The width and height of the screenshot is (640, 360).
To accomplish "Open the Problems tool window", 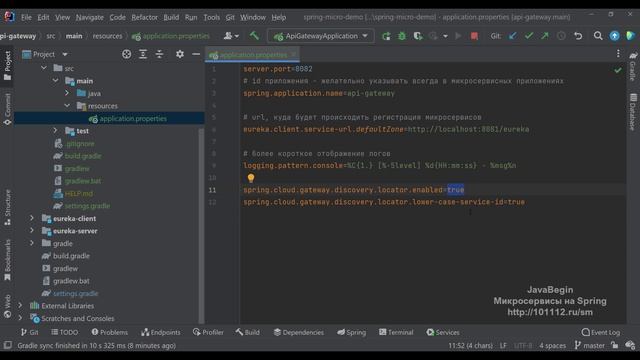I will (109, 332).
